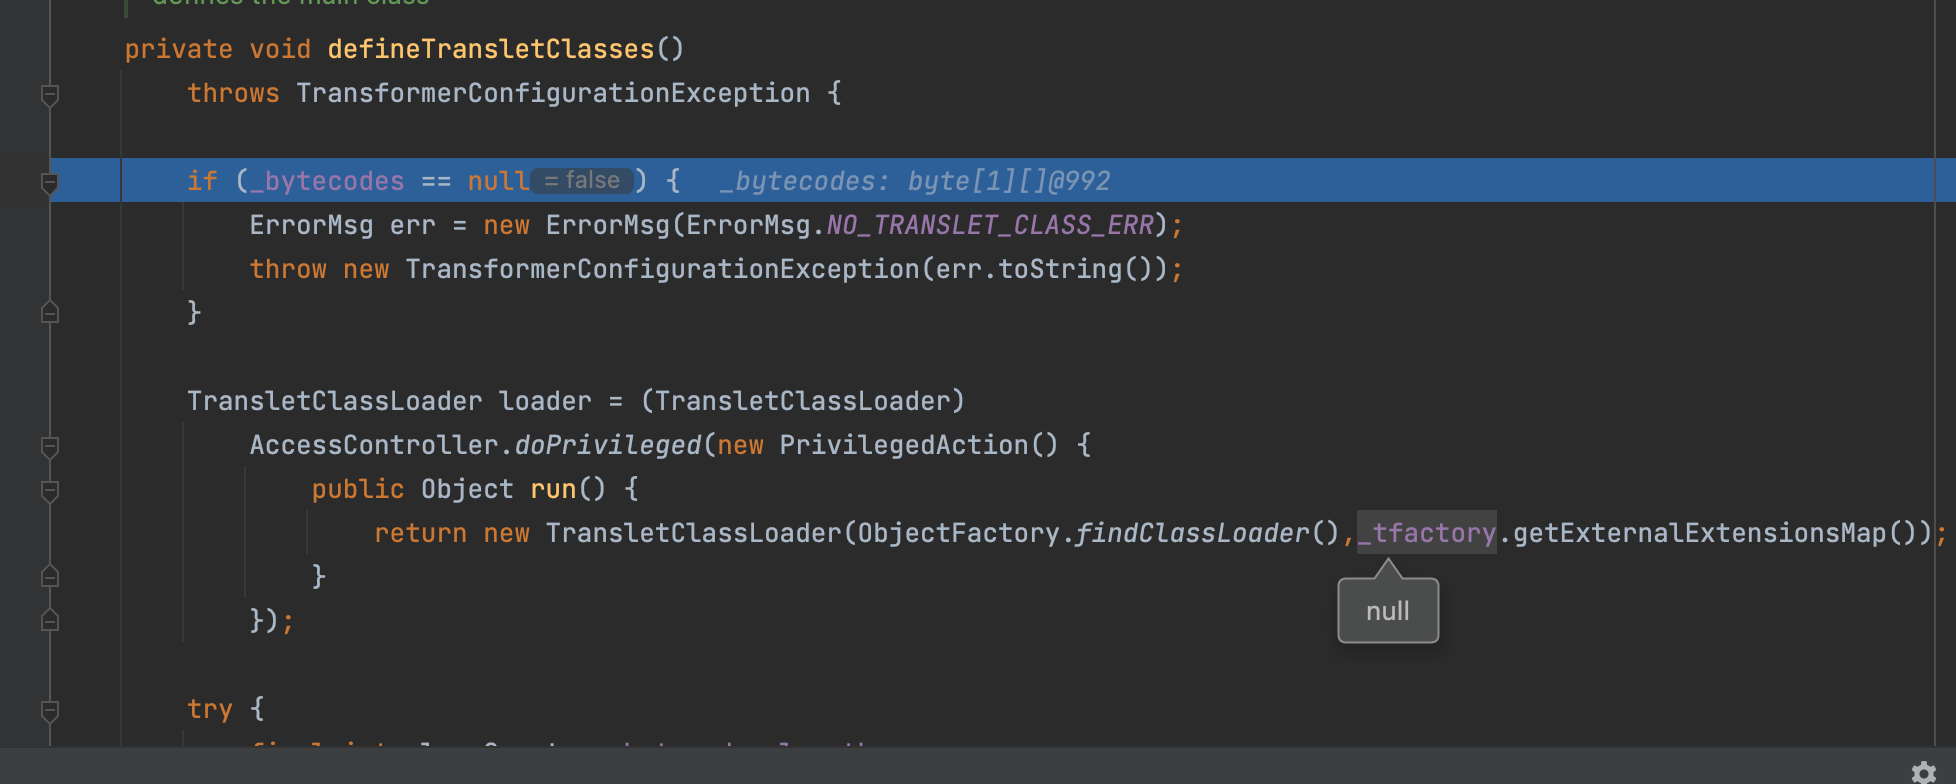
Task: Click the doPrivileged method call
Action: point(608,445)
